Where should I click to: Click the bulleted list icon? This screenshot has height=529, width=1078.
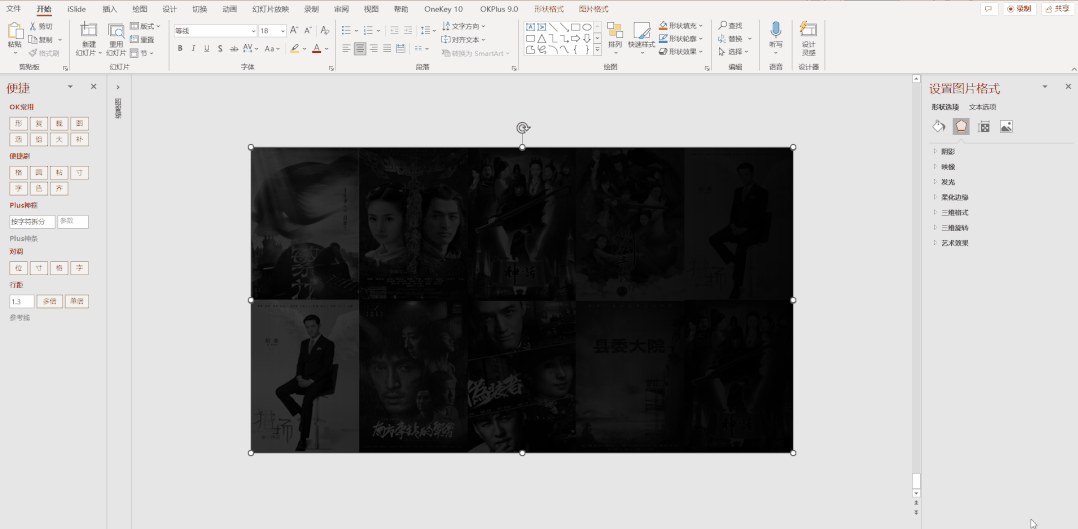point(346,30)
